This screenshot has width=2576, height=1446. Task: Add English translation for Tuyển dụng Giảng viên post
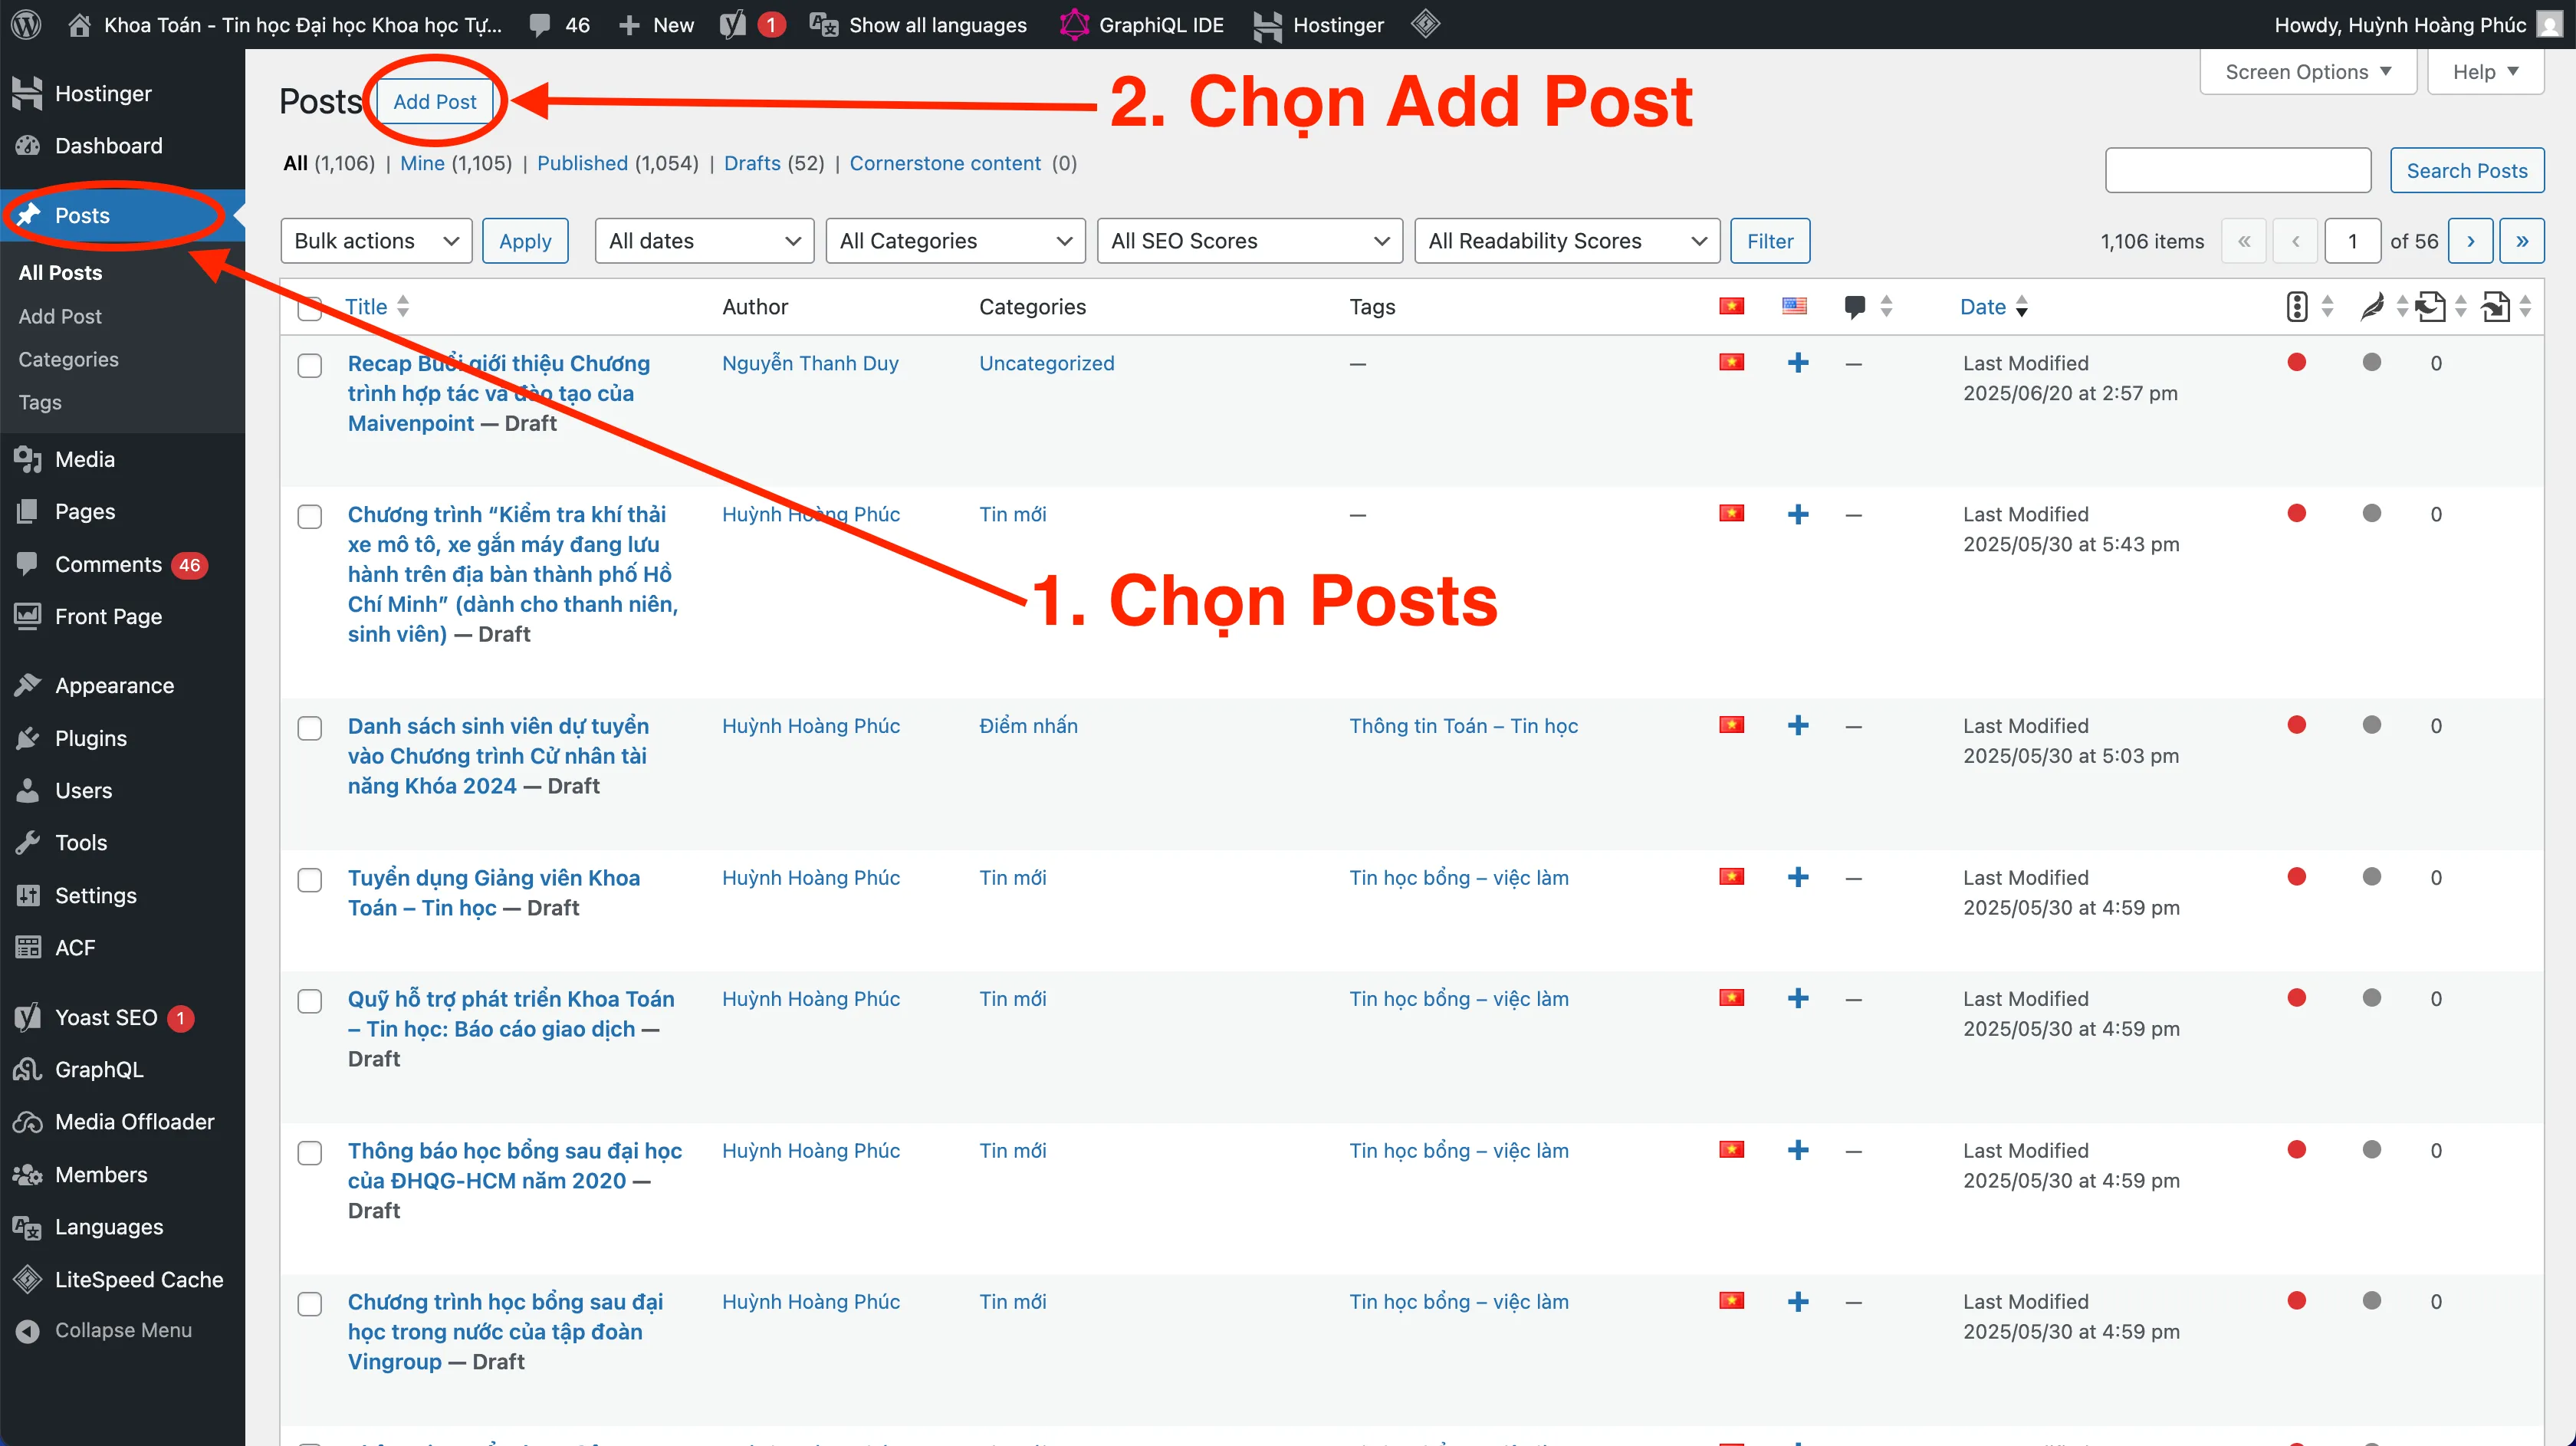[1797, 877]
